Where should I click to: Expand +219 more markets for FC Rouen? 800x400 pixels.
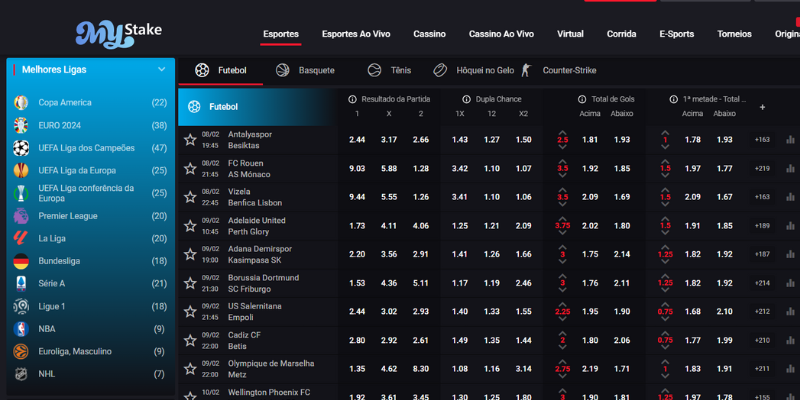[762, 168]
